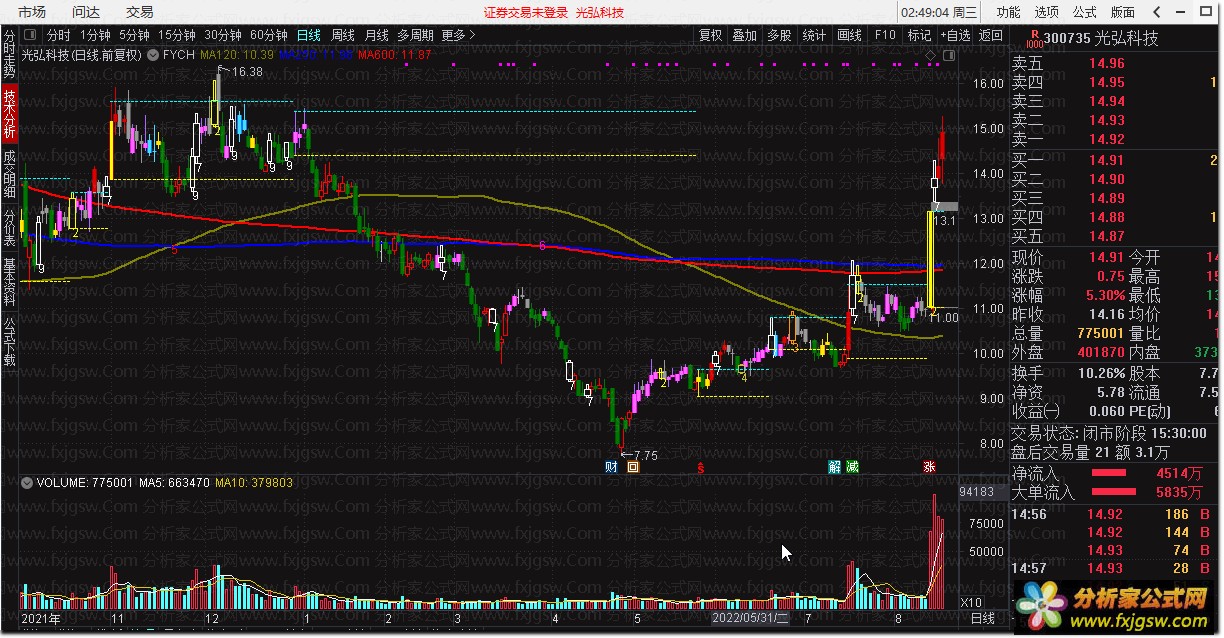Click the F10 button

[x=885, y=35]
